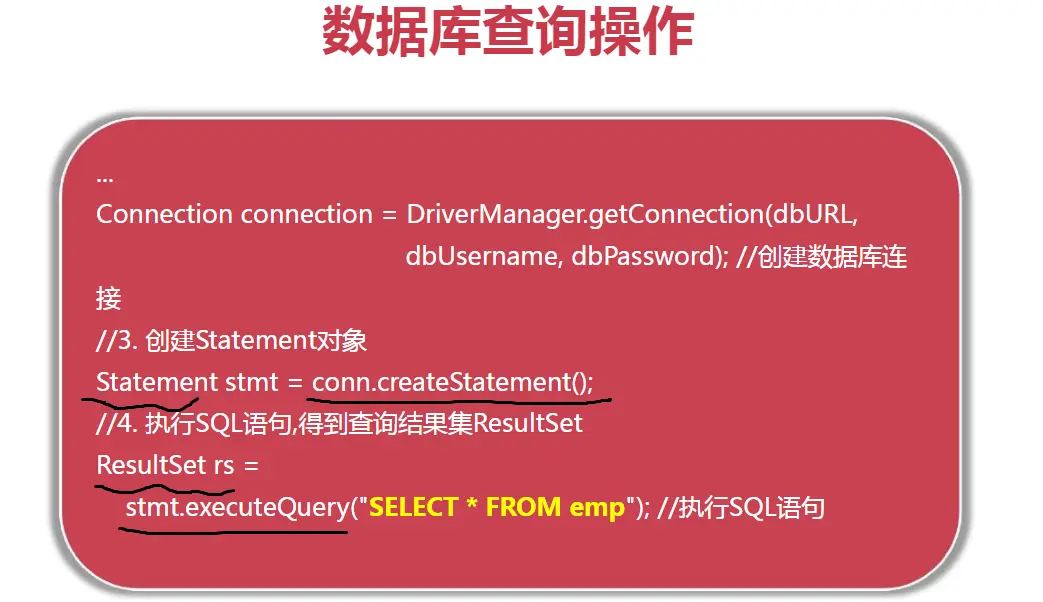Click the ellipsis at top of code box
Viewport: 1043px width, 602px height.
click(104, 178)
